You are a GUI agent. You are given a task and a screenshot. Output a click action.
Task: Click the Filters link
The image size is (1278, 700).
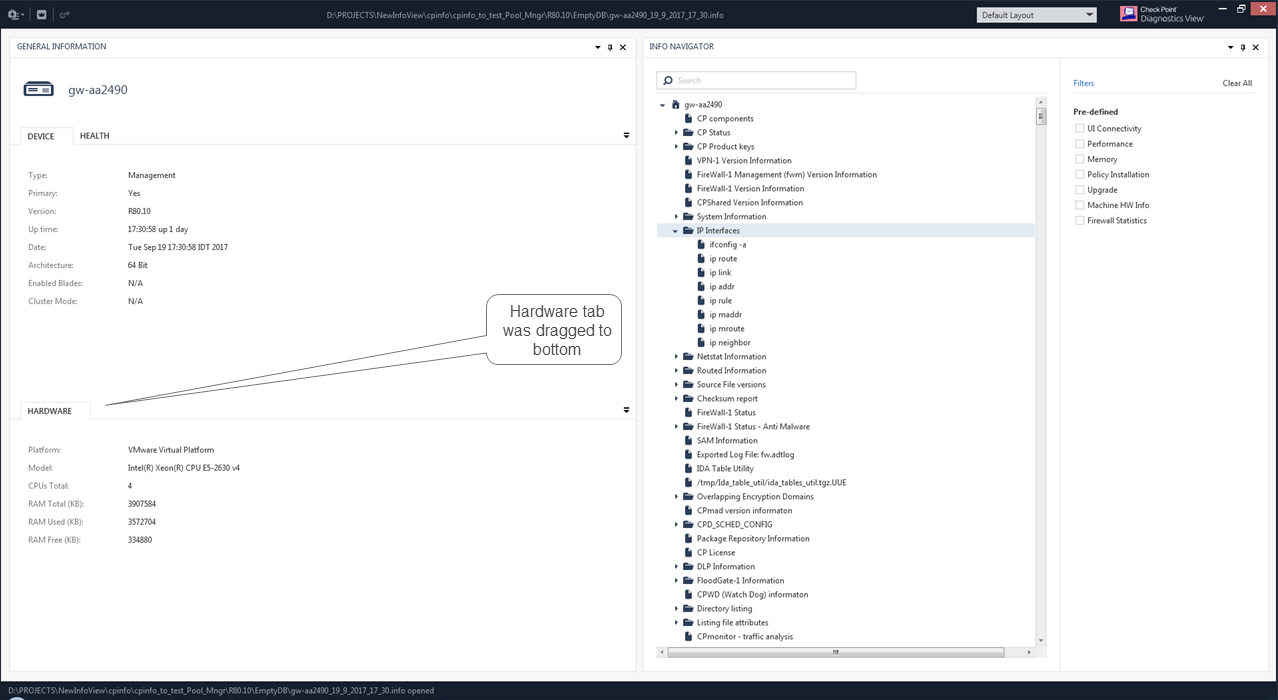1084,83
